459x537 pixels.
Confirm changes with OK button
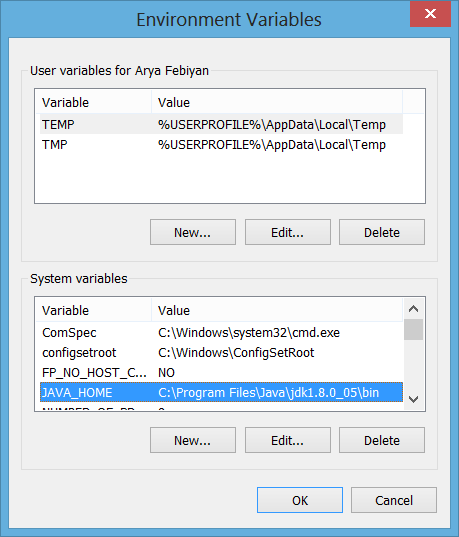pos(300,500)
